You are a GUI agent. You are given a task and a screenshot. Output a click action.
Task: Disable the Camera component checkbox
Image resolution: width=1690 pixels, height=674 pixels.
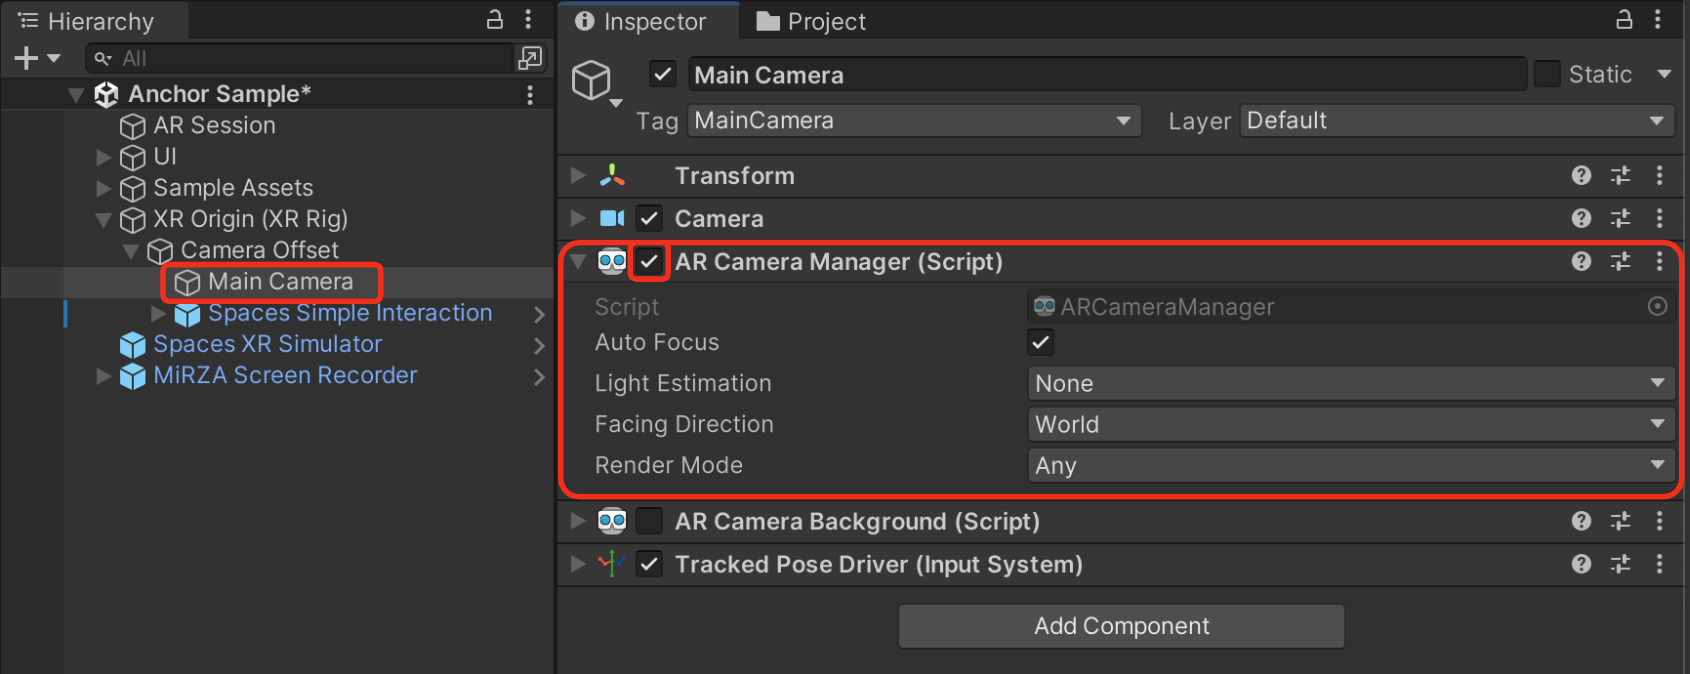coord(649,218)
